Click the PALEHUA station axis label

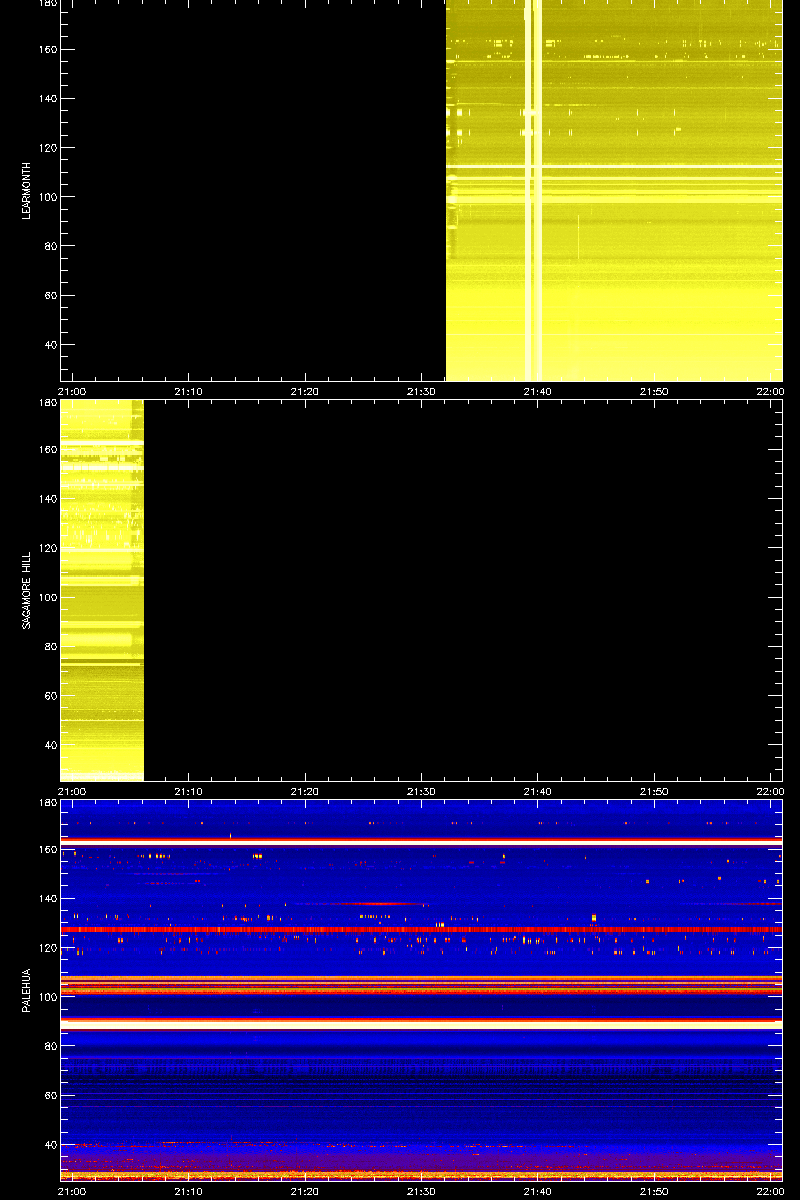pos(28,989)
